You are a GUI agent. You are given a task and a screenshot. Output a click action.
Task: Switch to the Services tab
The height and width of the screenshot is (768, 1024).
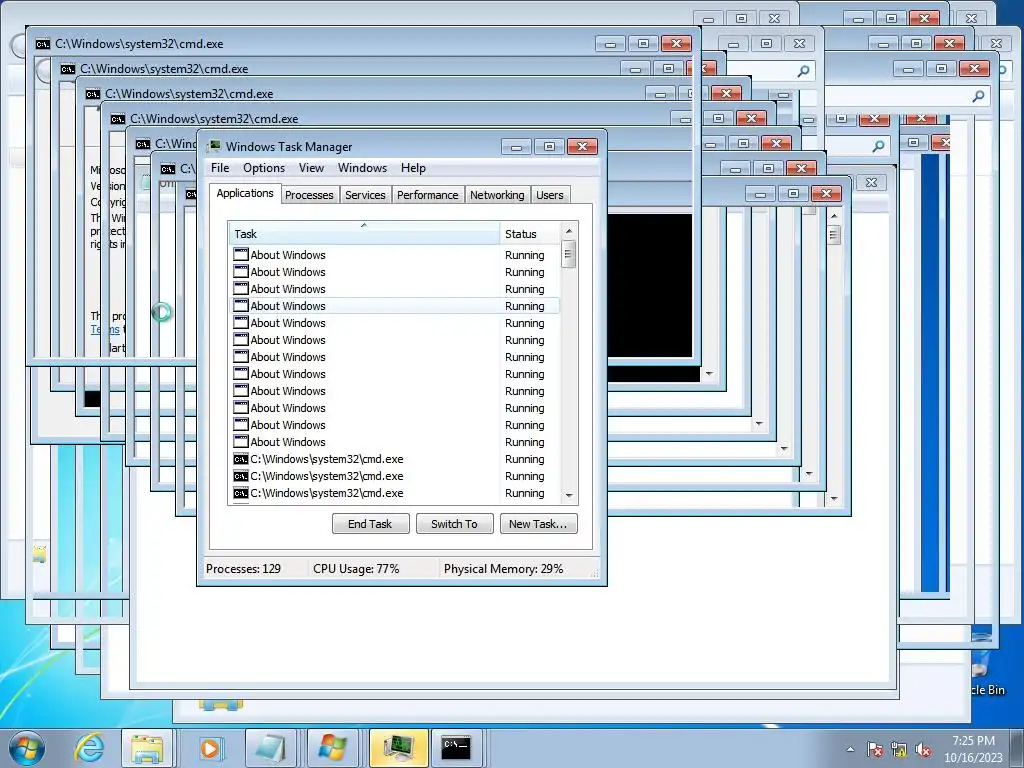pos(365,195)
